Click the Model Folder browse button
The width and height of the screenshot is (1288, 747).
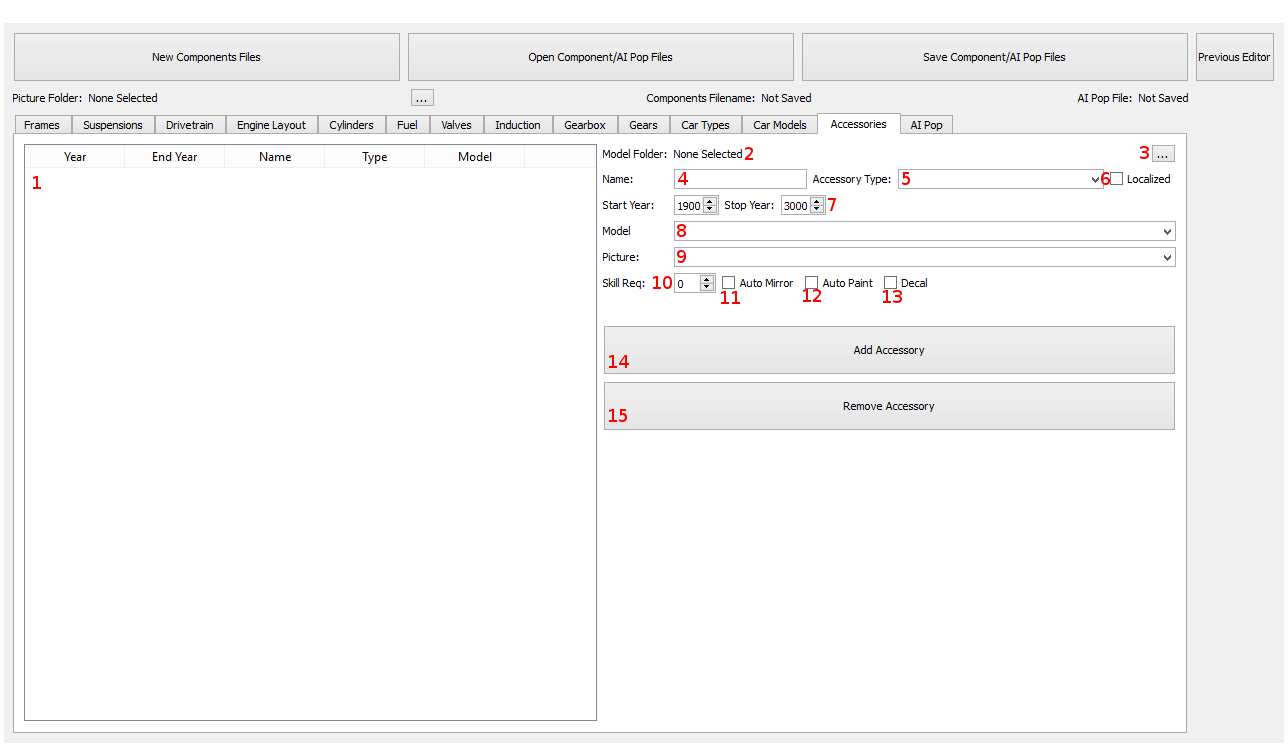[x=1162, y=154]
